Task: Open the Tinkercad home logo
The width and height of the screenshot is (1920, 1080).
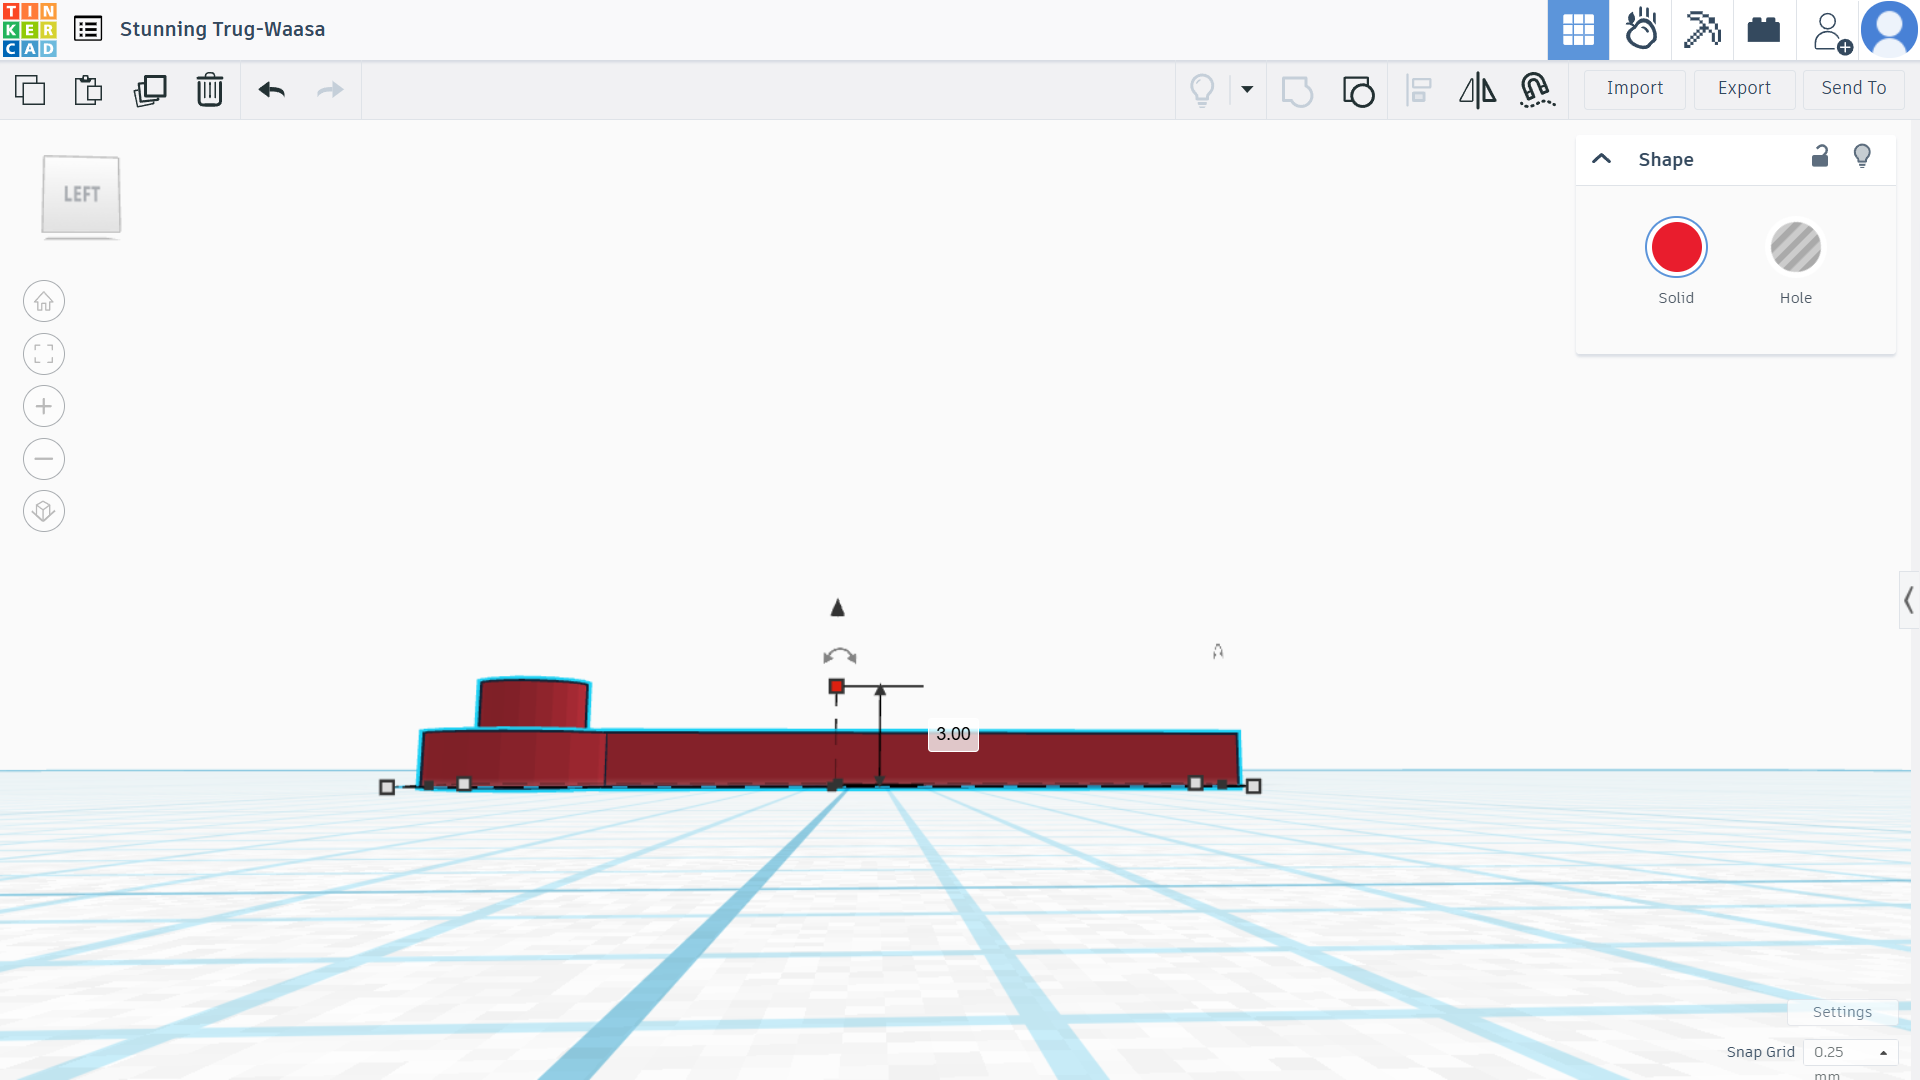Action: pos(30,29)
